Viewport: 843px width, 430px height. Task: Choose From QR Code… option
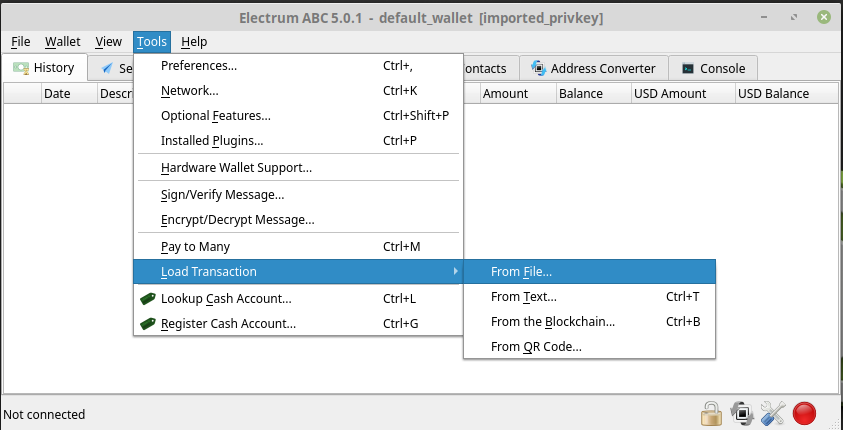coord(589,347)
